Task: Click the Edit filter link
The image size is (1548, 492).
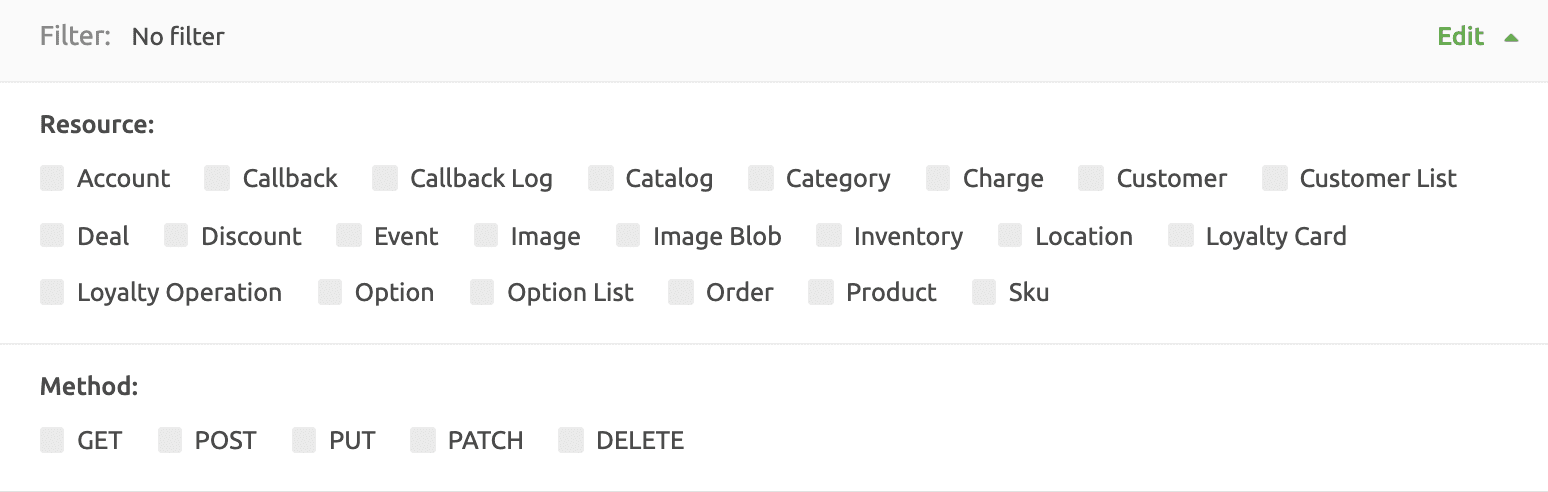Action: click(1460, 37)
